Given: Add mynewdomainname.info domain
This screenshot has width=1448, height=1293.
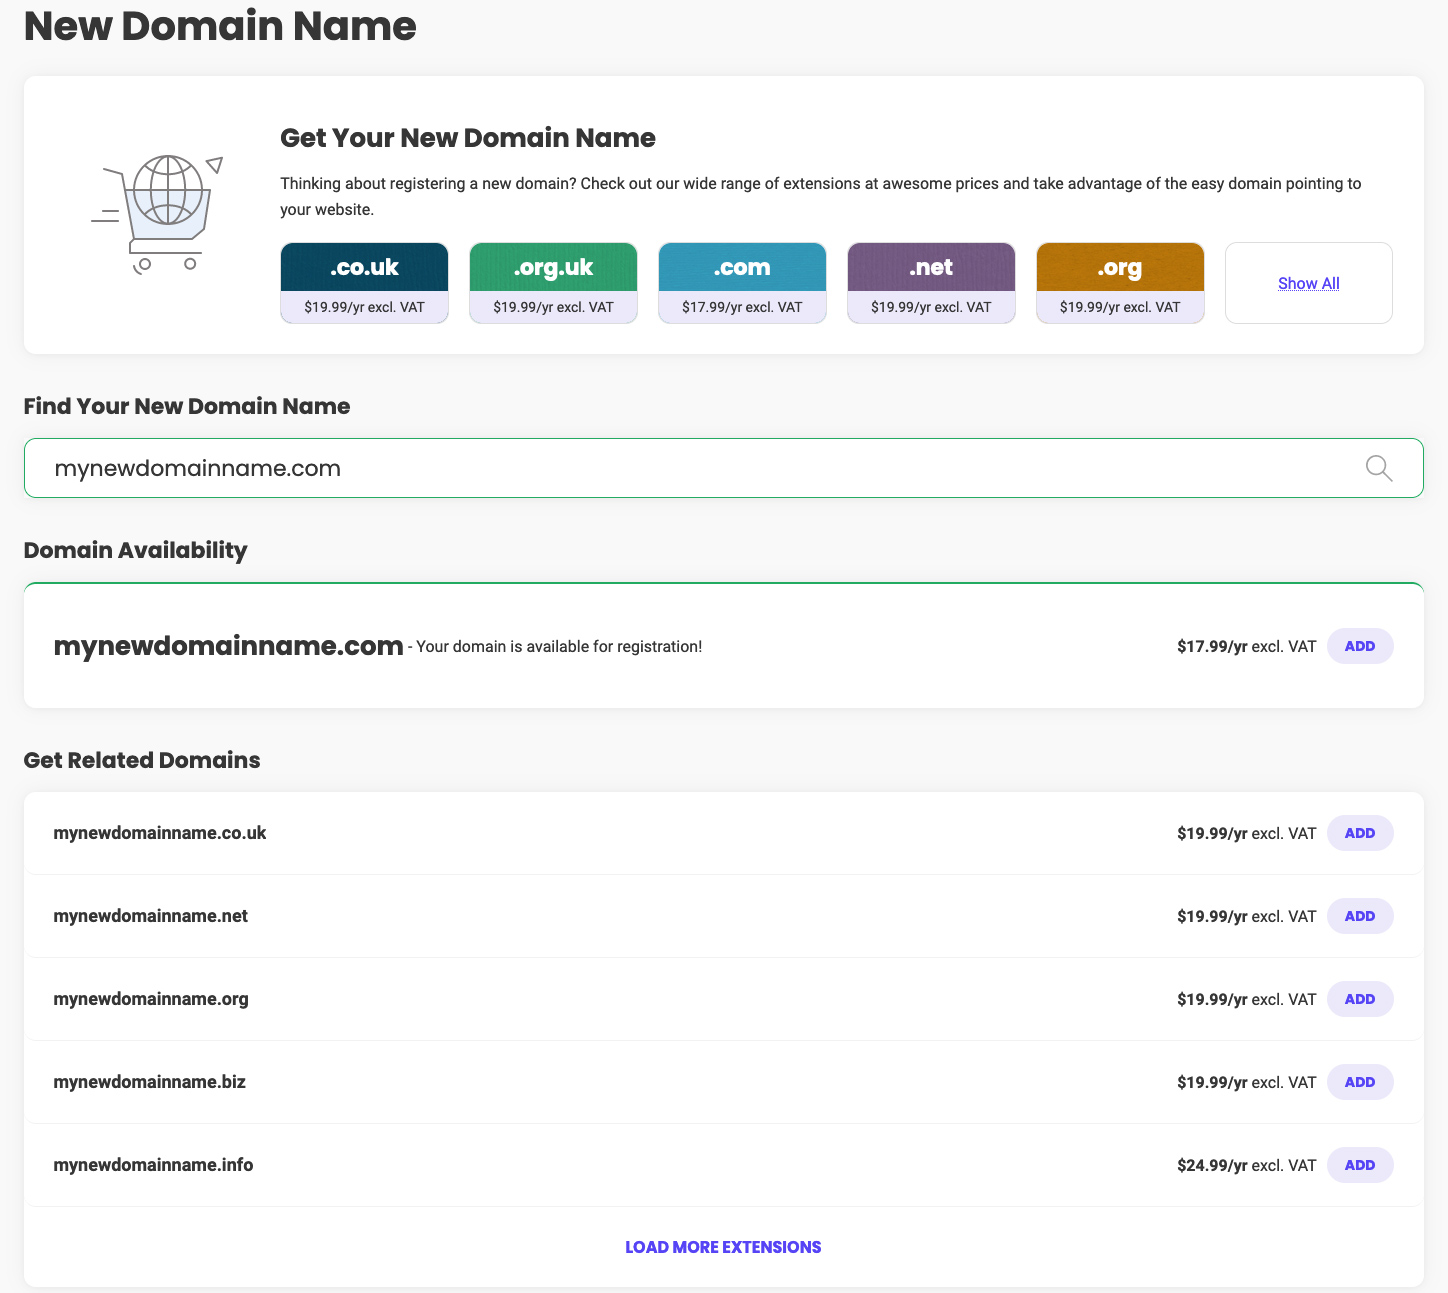Looking at the screenshot, I should 1360,1165.
